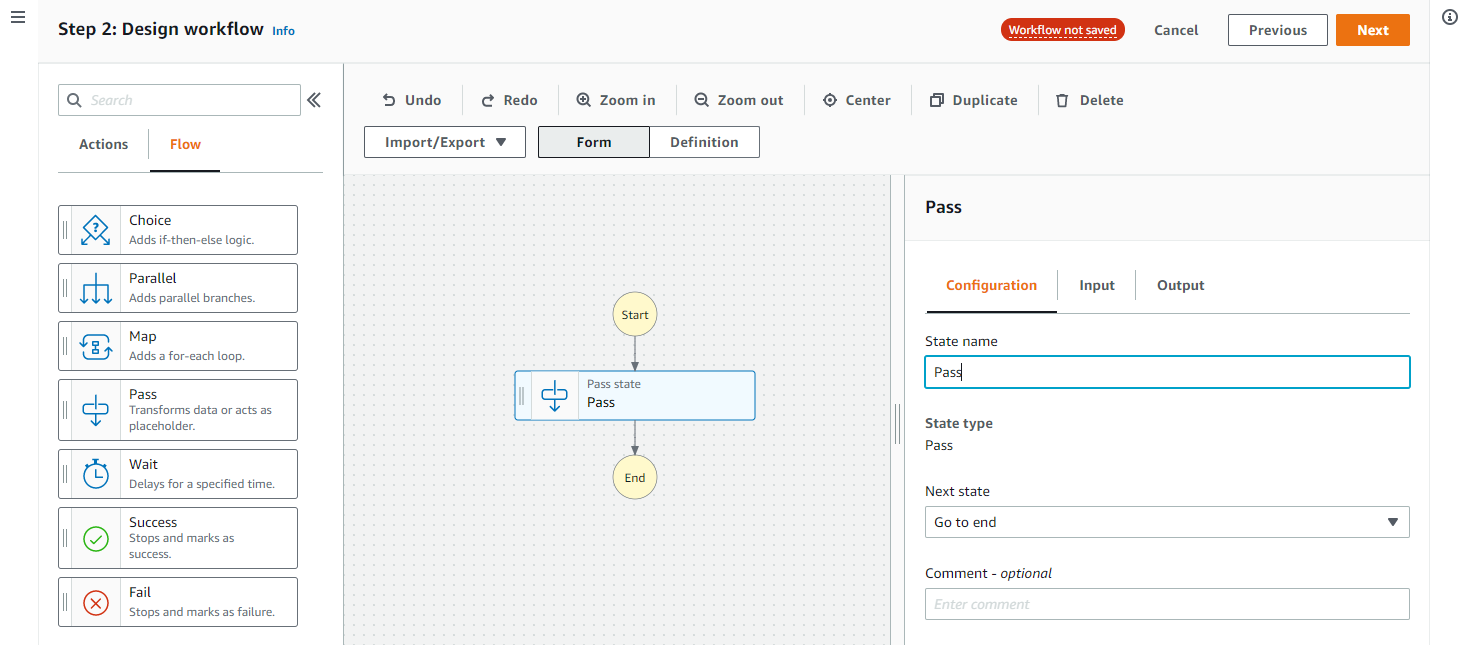Grab the drag handle on the Choice card
The image size is (1466, 645).
66,230
